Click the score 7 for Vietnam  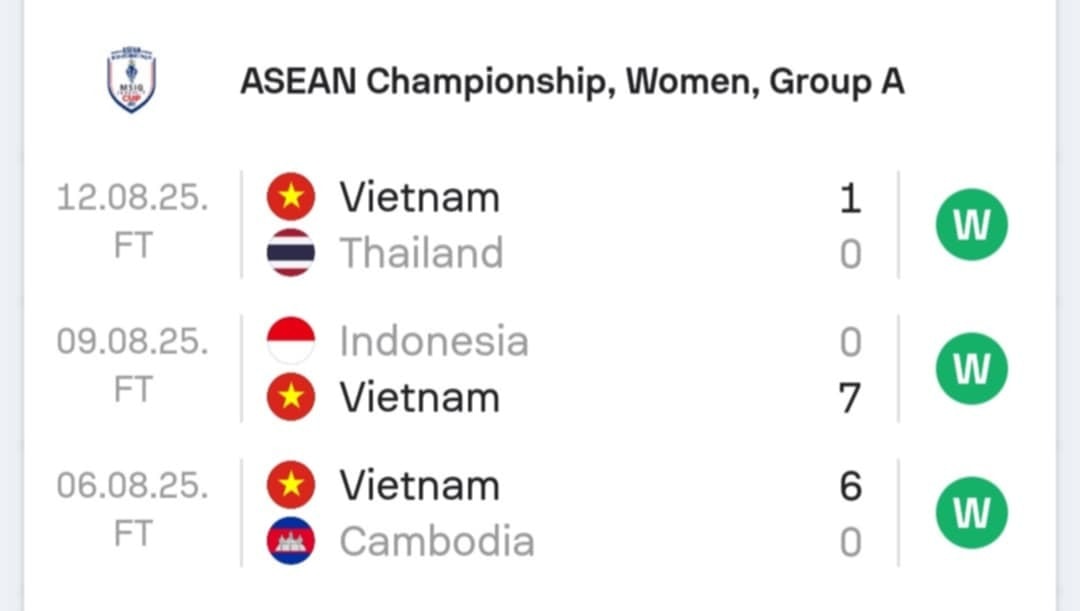[850, 397]
